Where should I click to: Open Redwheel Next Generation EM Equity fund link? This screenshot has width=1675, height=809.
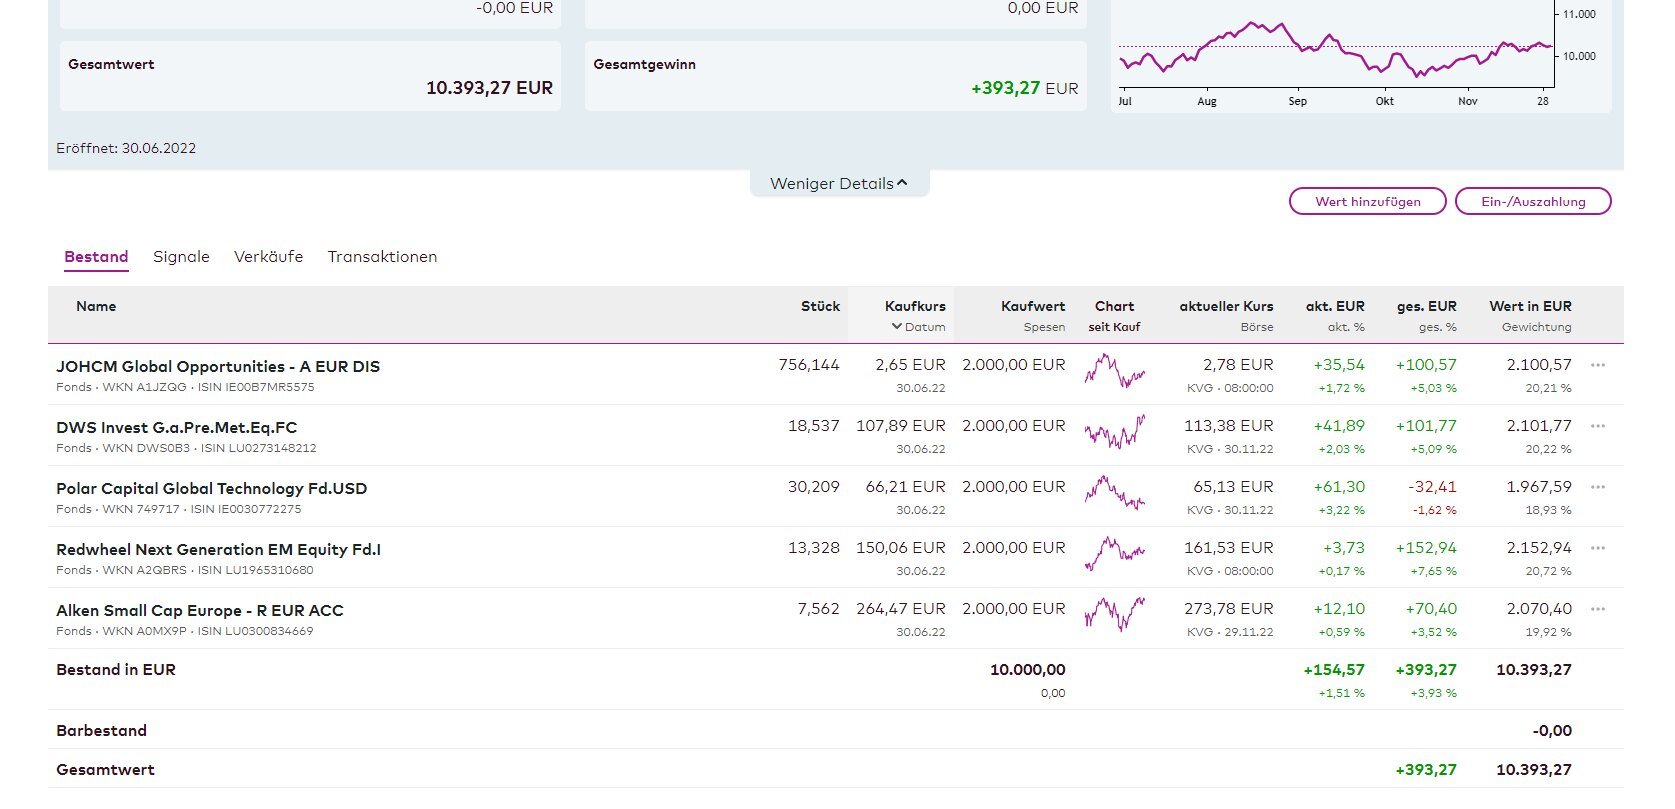pyautogui.click(x=218, y=549)
